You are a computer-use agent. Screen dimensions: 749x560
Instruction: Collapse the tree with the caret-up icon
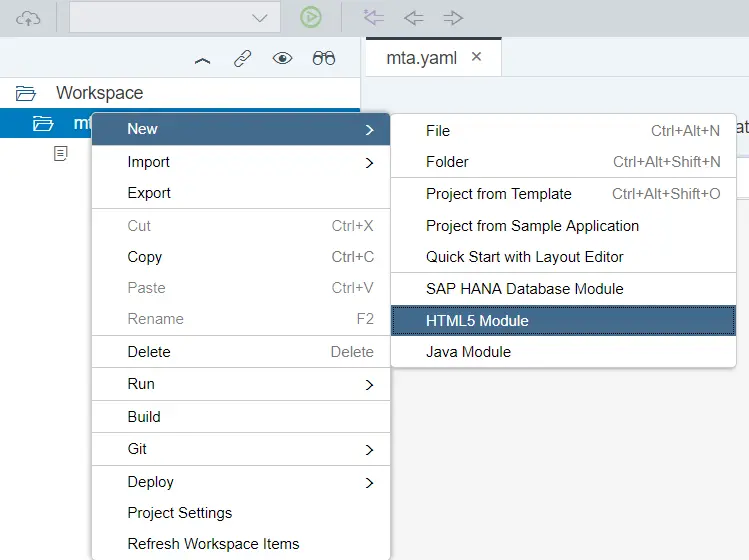(203, 60)
